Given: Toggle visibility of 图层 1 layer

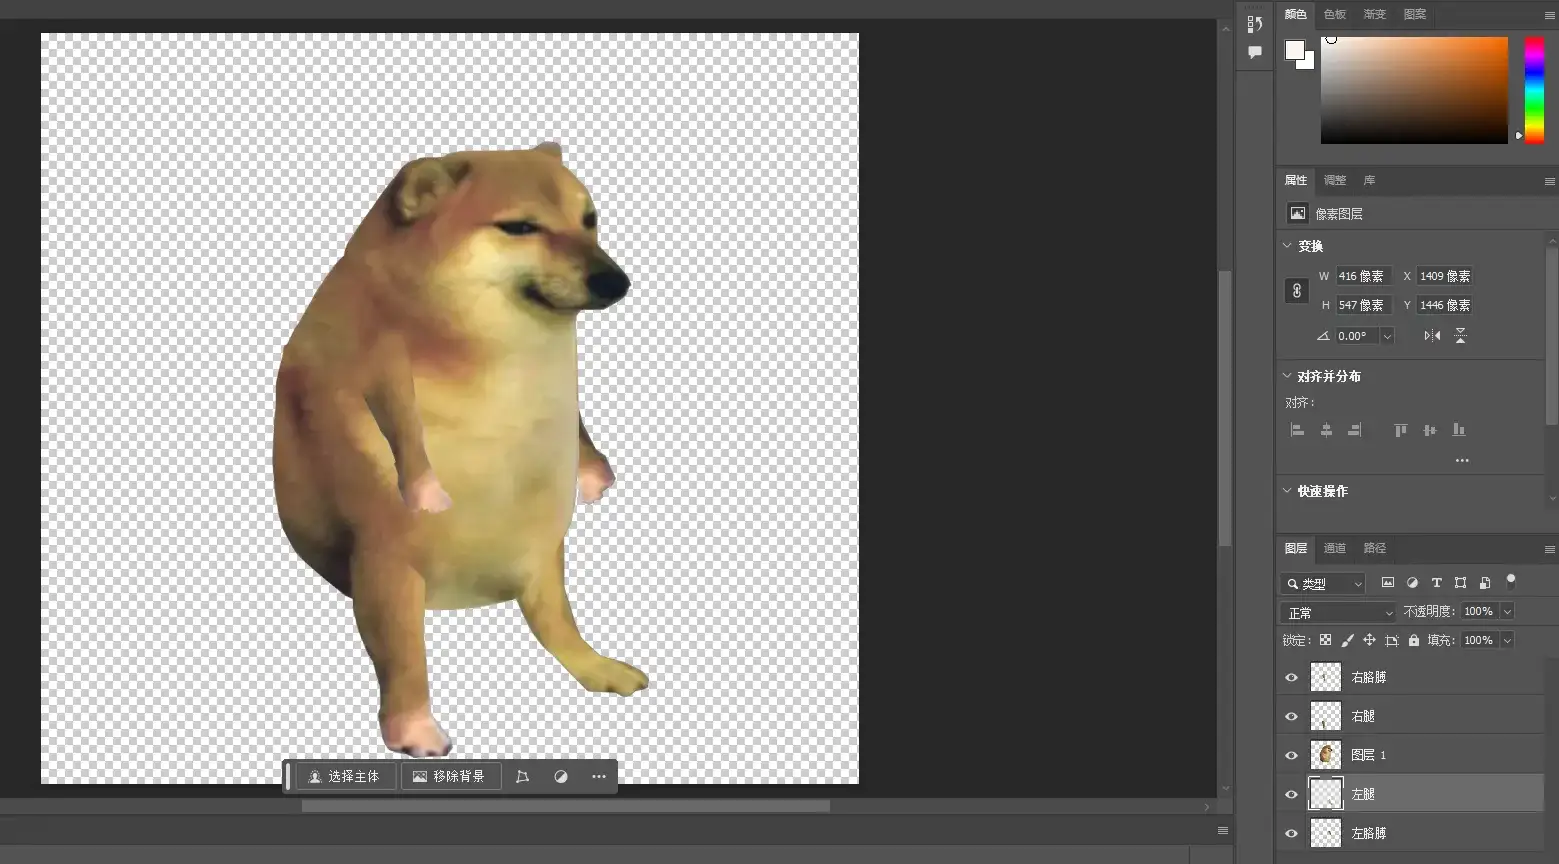Looking at the screenshot, I should pyautogui.click(x=1291, y=755).
